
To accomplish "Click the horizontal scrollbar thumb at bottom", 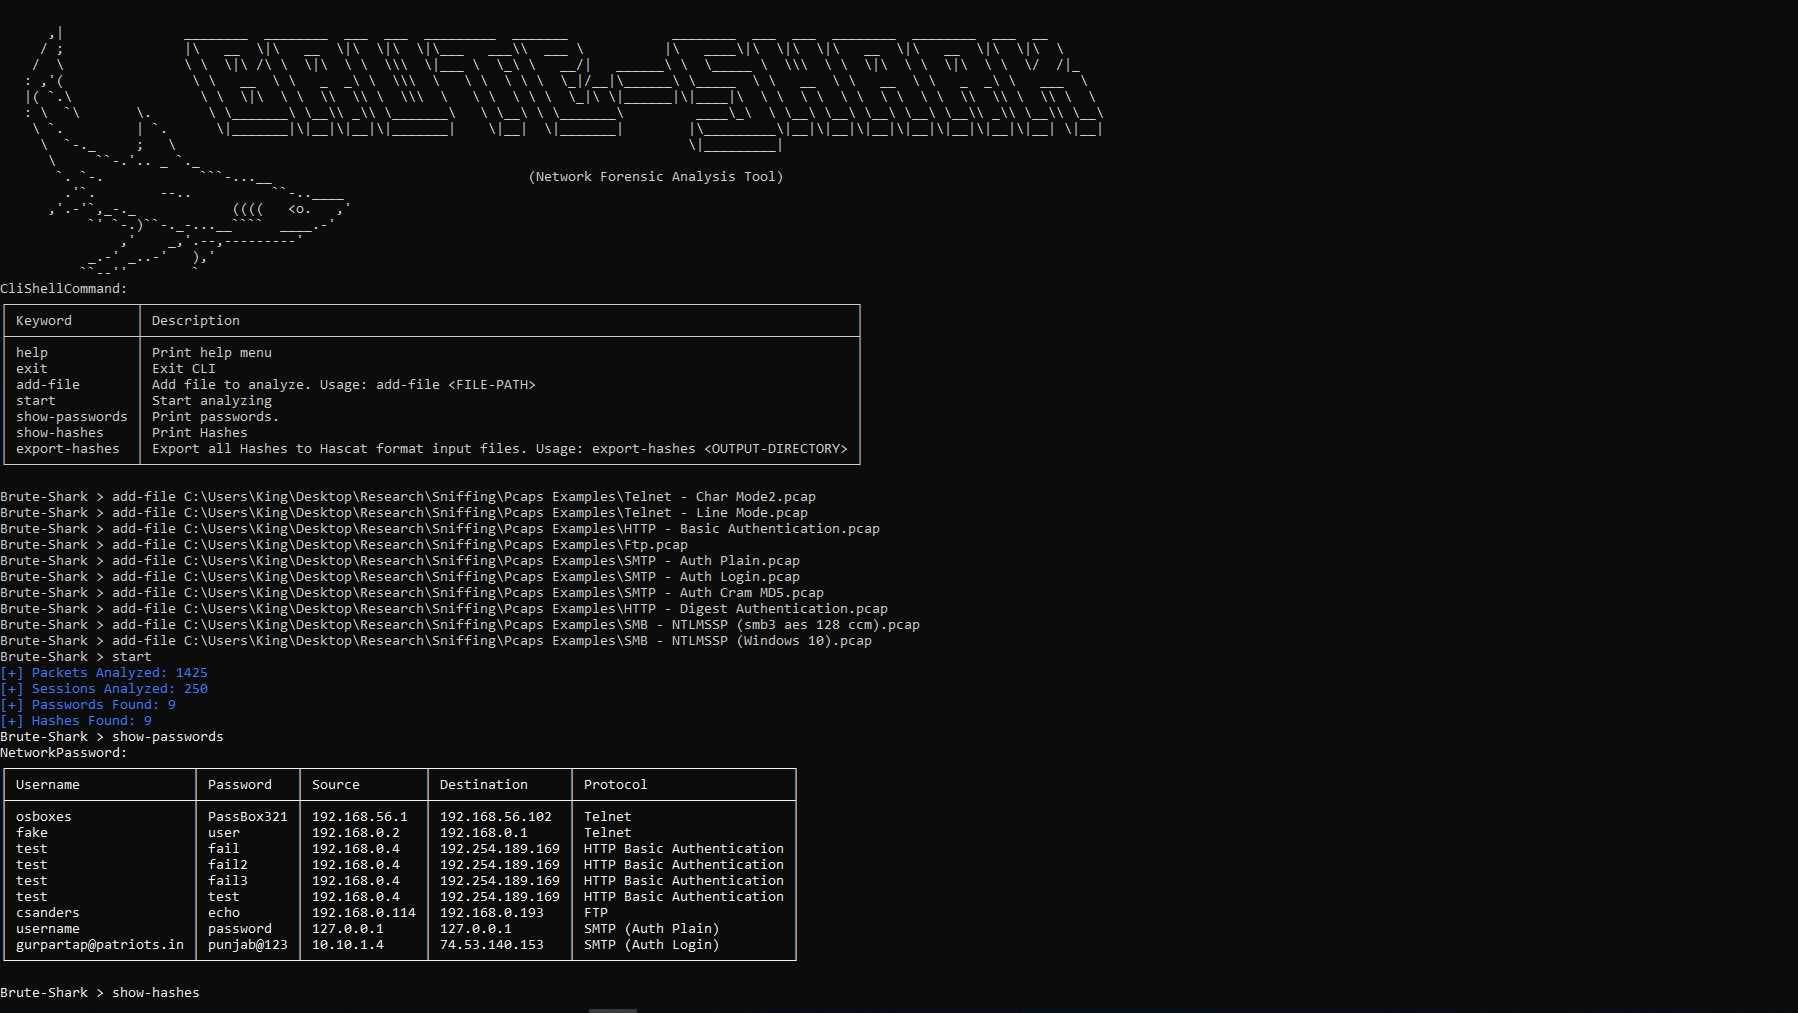I will point(613,1010).
